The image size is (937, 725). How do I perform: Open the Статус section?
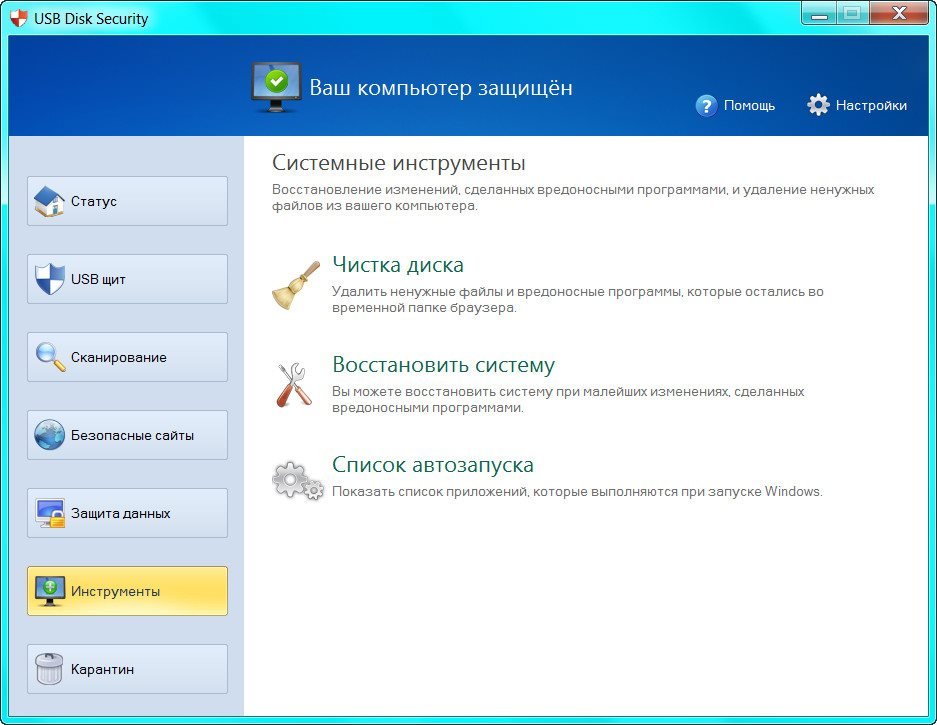click(x=127, y=201)
